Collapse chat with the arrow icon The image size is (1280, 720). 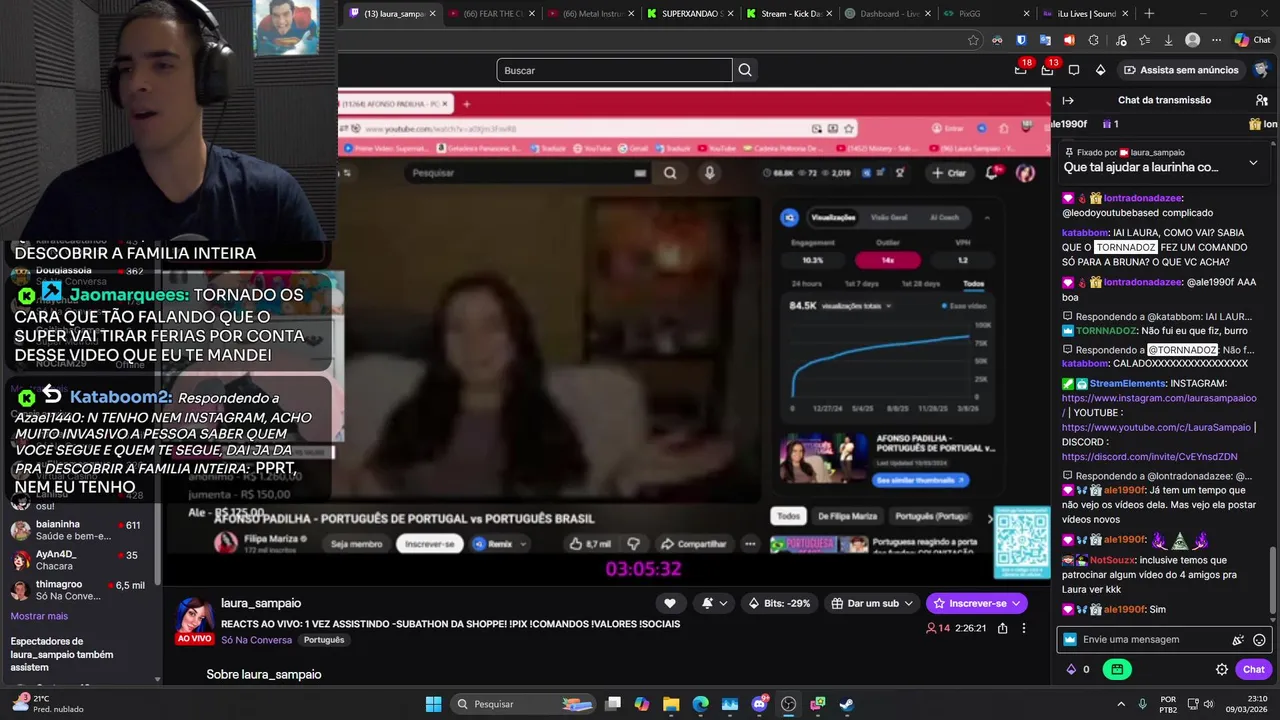point(1068,100)
